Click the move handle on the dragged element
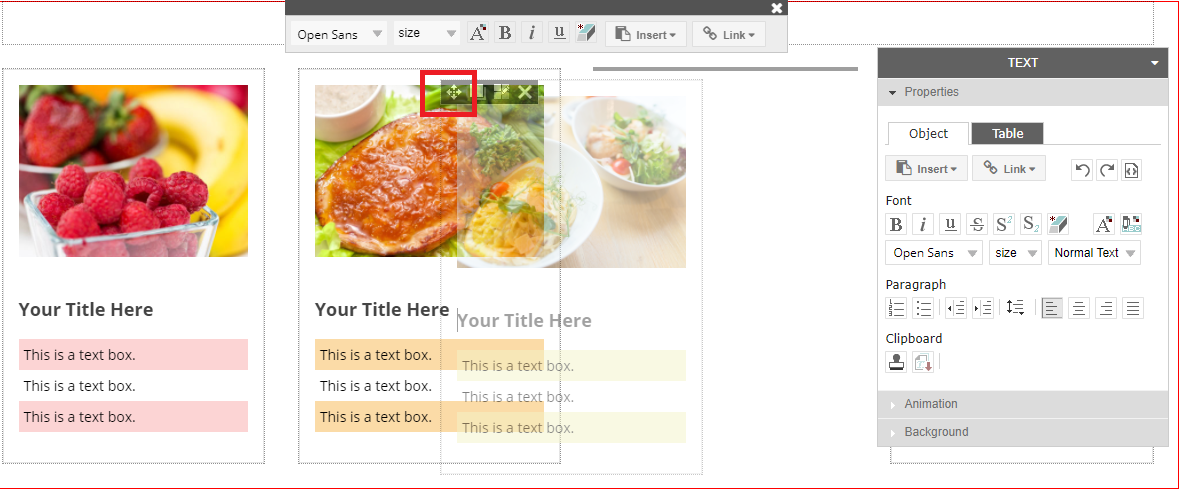The image size is (1179, 490). pos(453,92)
